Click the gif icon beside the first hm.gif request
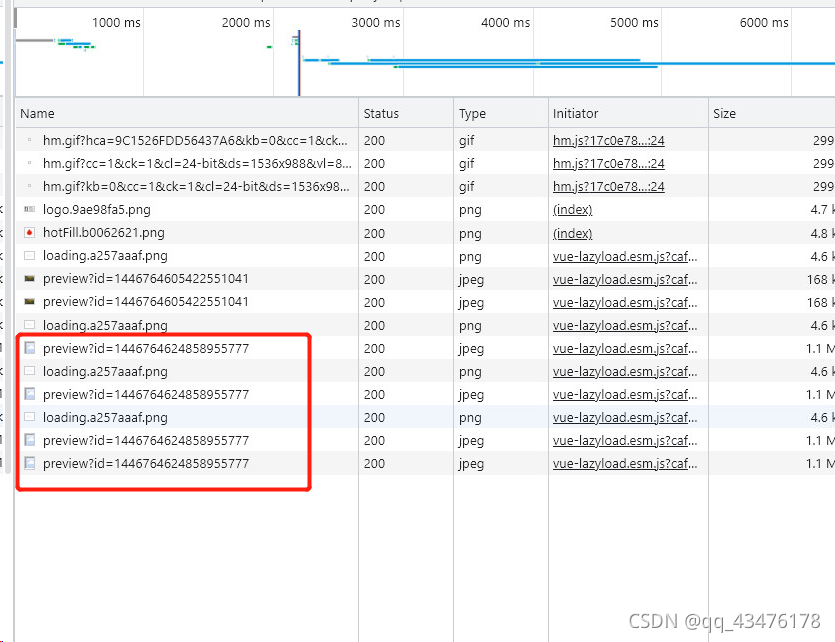Image resolution: width=835 pixels, height=642 pixels. [x=31, y=140]
